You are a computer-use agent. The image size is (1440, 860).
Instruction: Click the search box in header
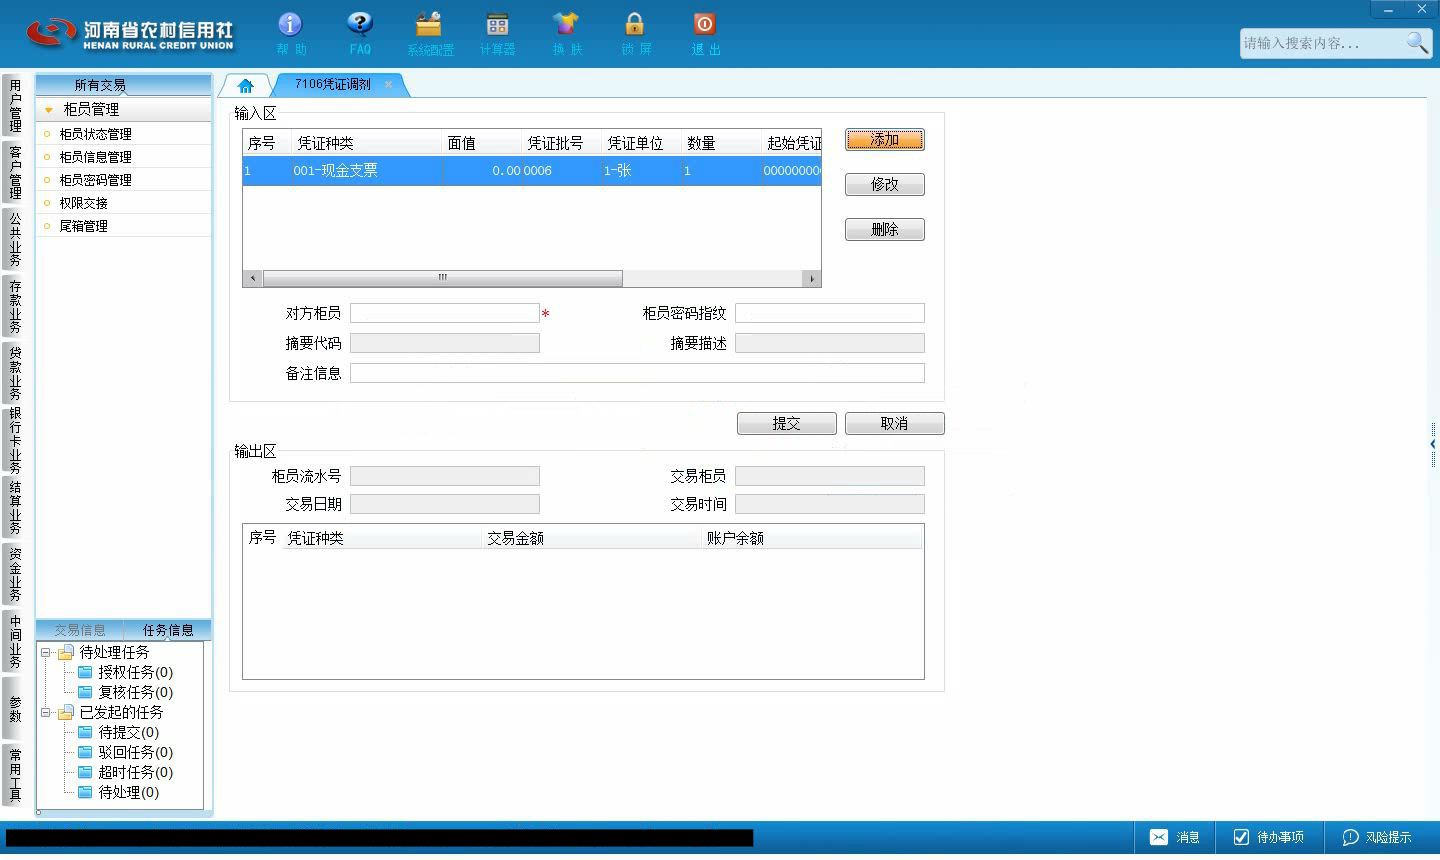pos(1322,43)
